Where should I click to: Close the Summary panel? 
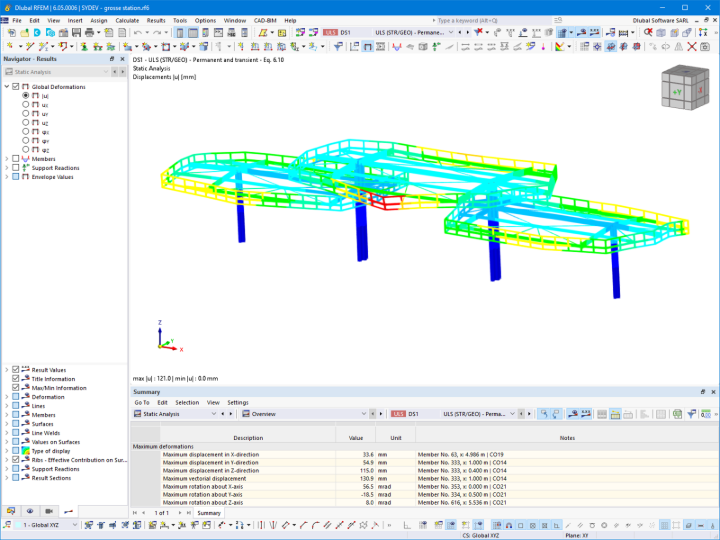[713, 392]
